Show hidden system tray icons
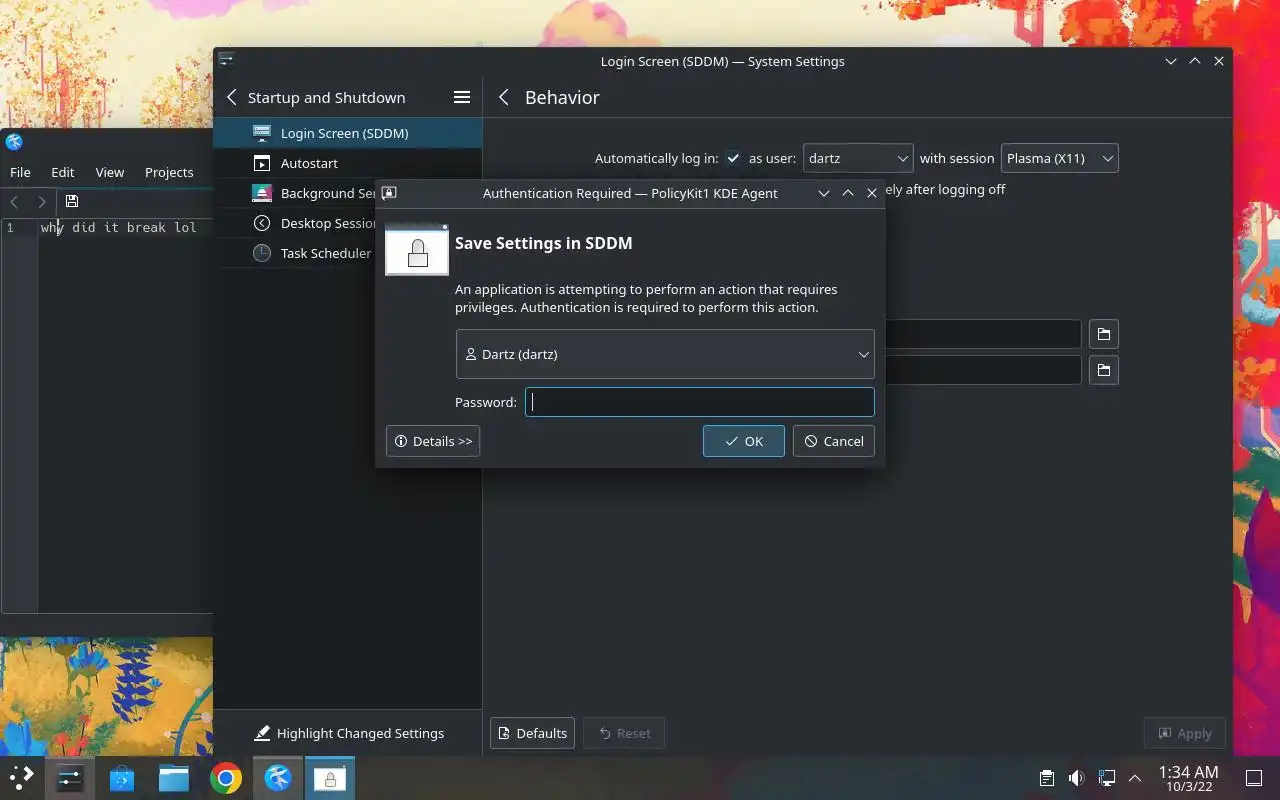 (1135, 778)
